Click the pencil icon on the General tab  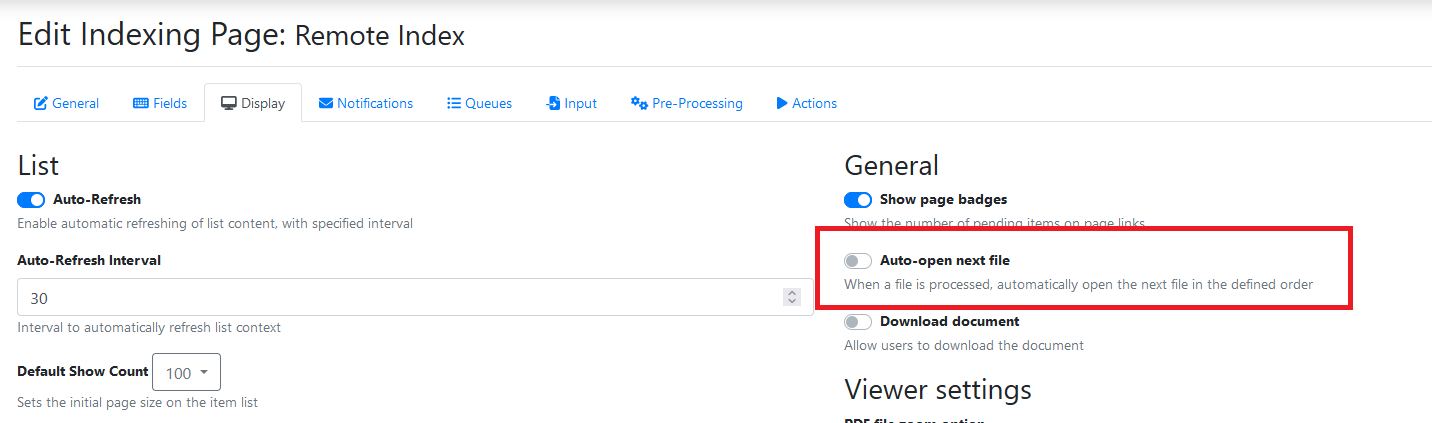[x=41, y=104]
